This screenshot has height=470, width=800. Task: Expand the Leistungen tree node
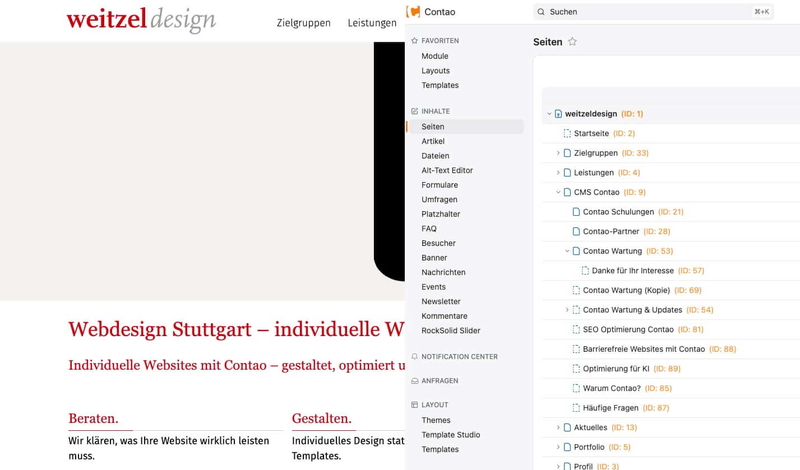click(x=558, y=172)
